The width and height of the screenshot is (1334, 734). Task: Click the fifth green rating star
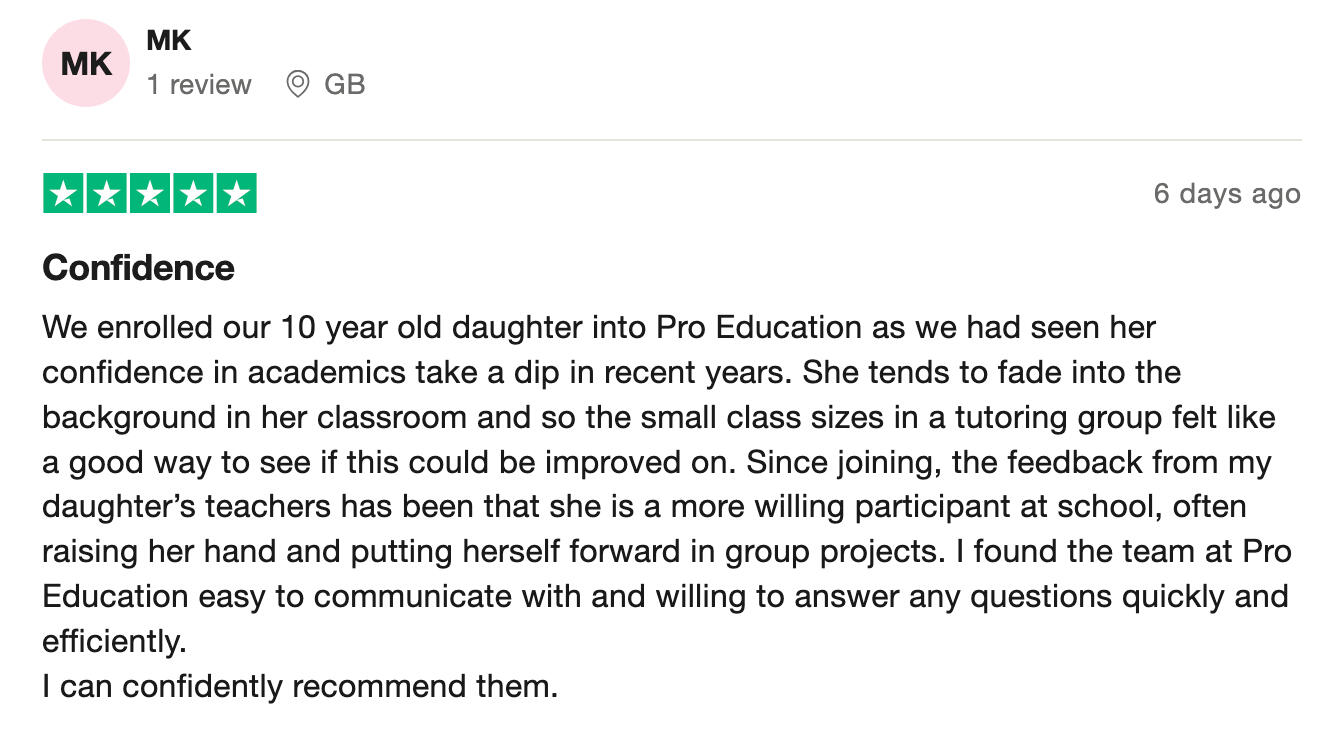tap(236, 193)
